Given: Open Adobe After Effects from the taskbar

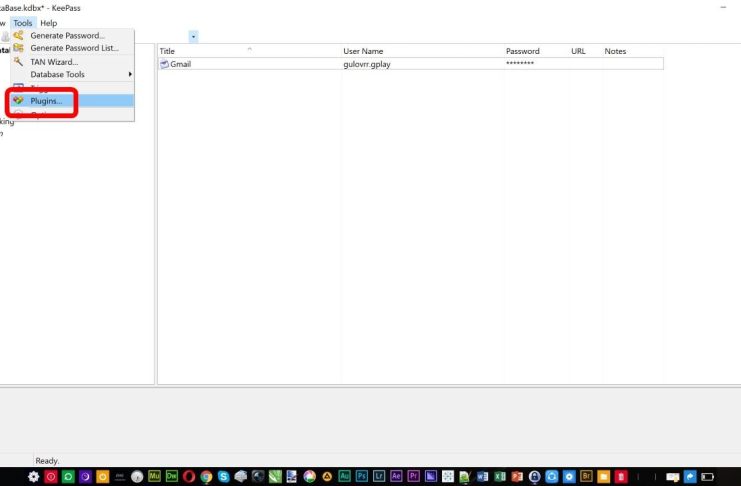Looking at the screenshot, I should click(396, 476).
